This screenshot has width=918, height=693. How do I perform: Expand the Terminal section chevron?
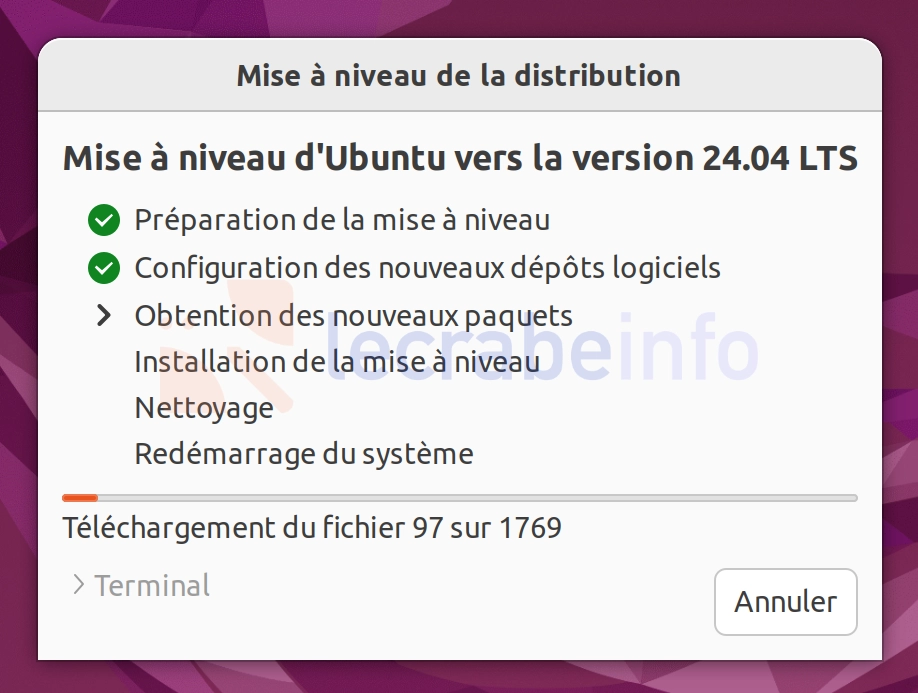(78, 585)
